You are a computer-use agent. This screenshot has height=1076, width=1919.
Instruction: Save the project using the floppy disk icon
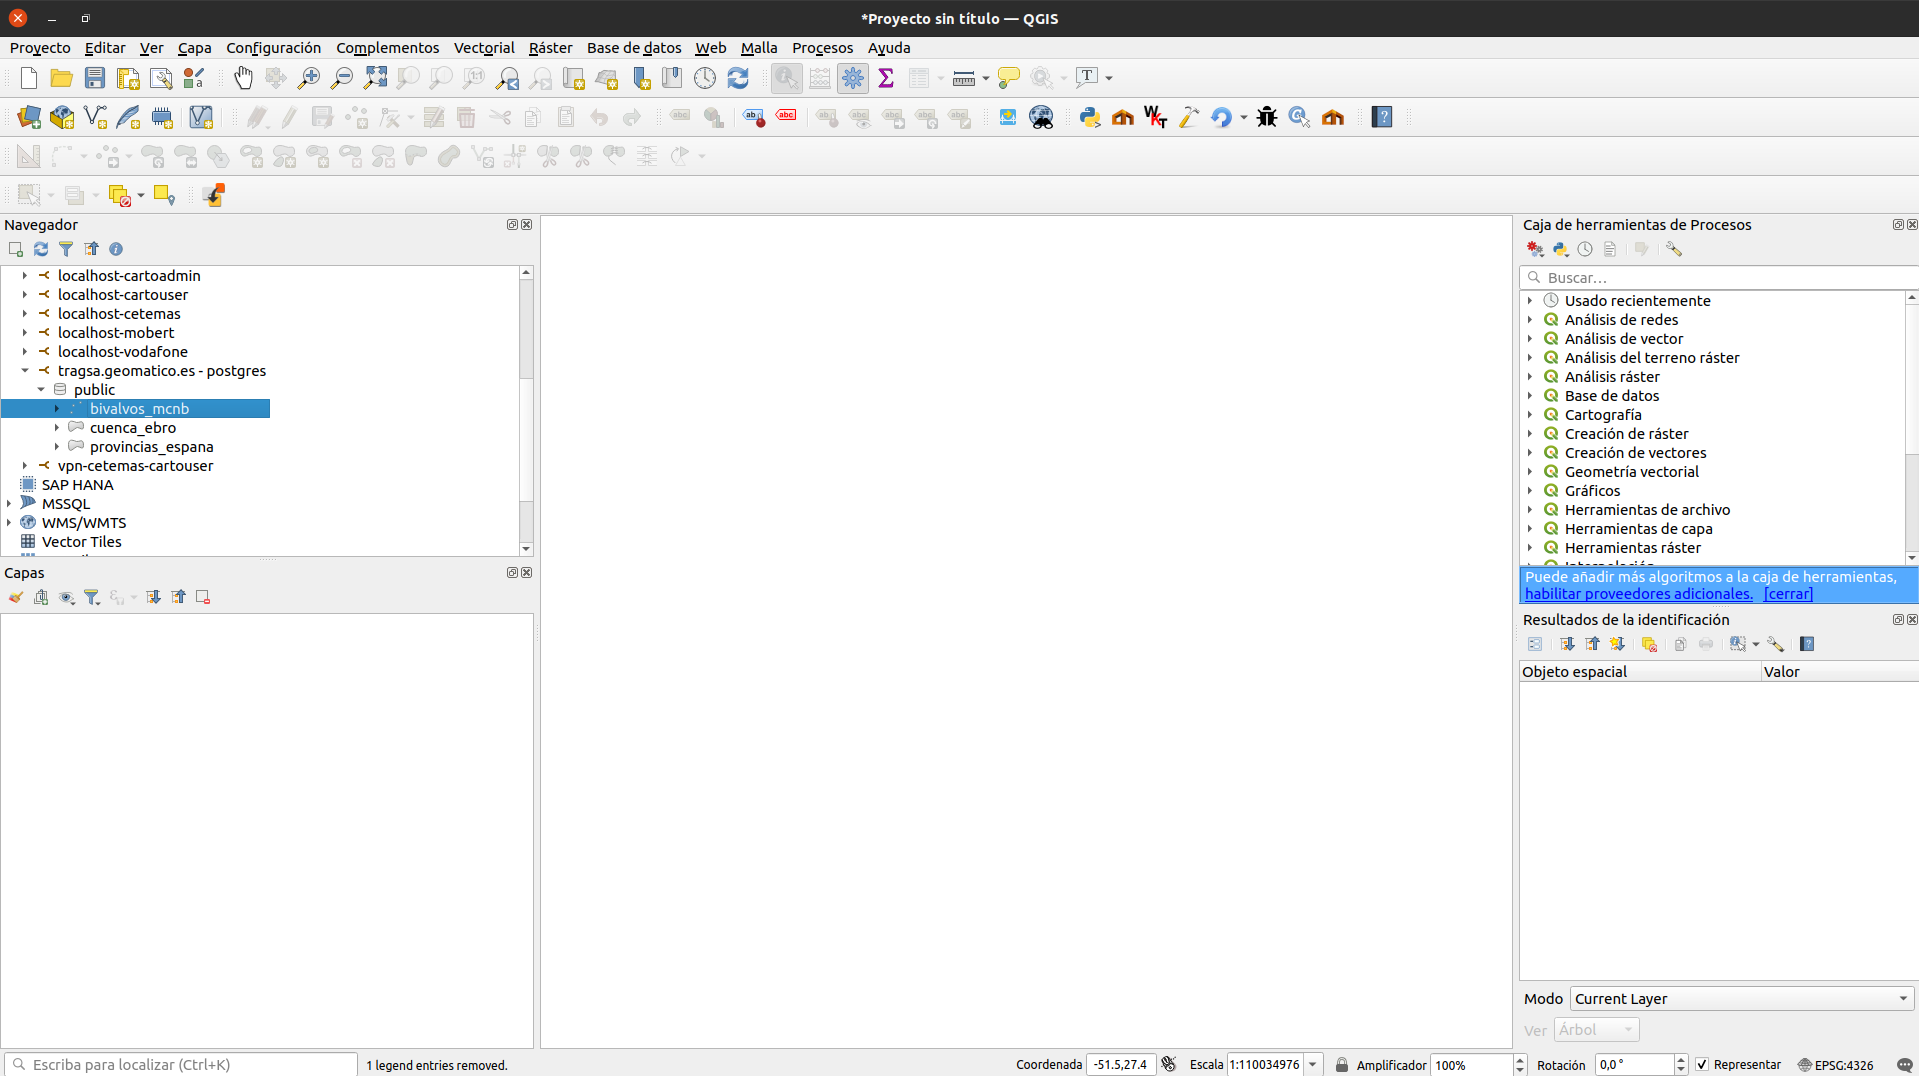95,78
